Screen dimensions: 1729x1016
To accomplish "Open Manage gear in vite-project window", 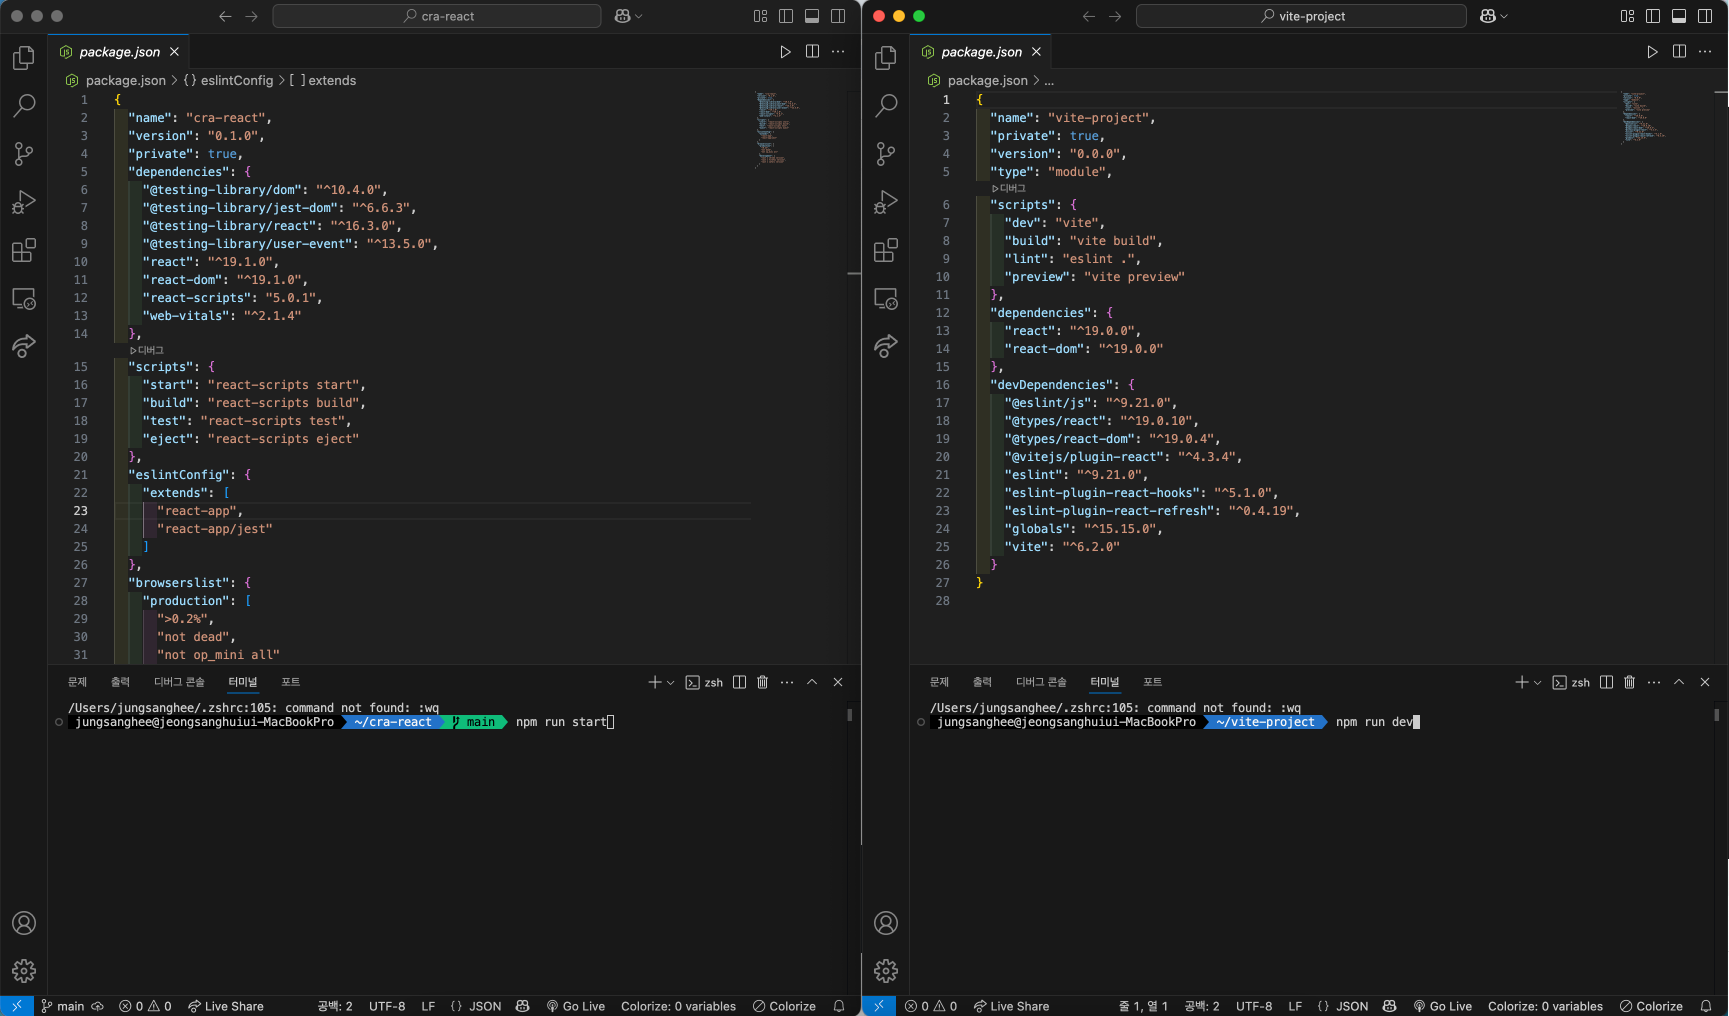I will (886, 971).
